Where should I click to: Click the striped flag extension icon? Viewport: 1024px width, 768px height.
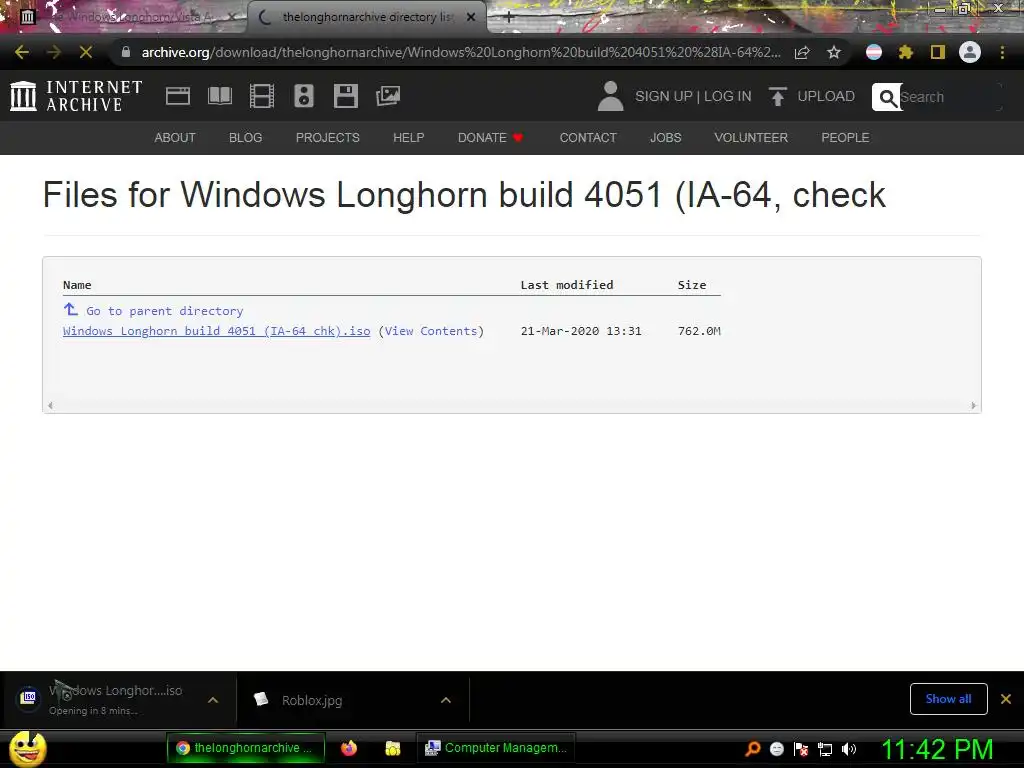(874, 52)
